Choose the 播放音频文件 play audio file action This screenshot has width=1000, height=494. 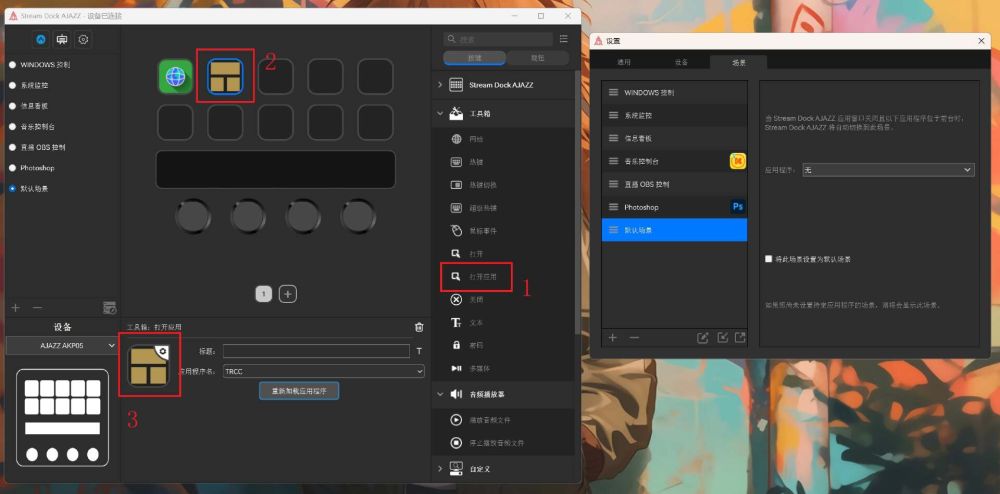tap(488, 420)
